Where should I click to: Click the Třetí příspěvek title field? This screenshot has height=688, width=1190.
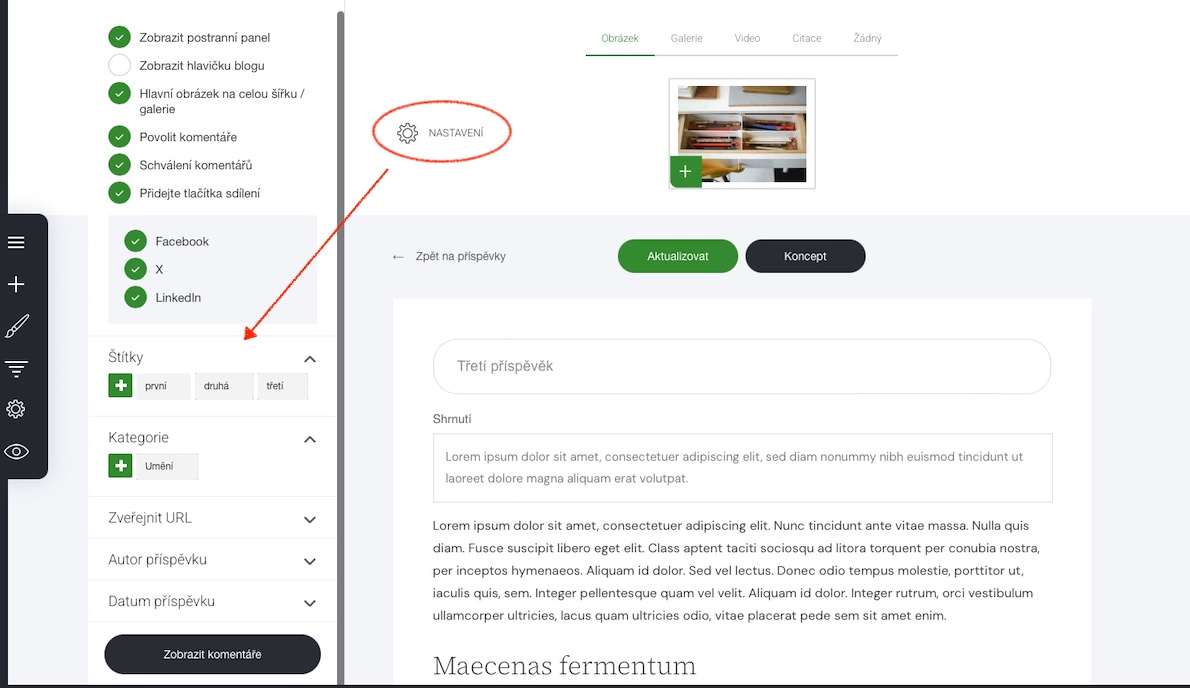741,366
